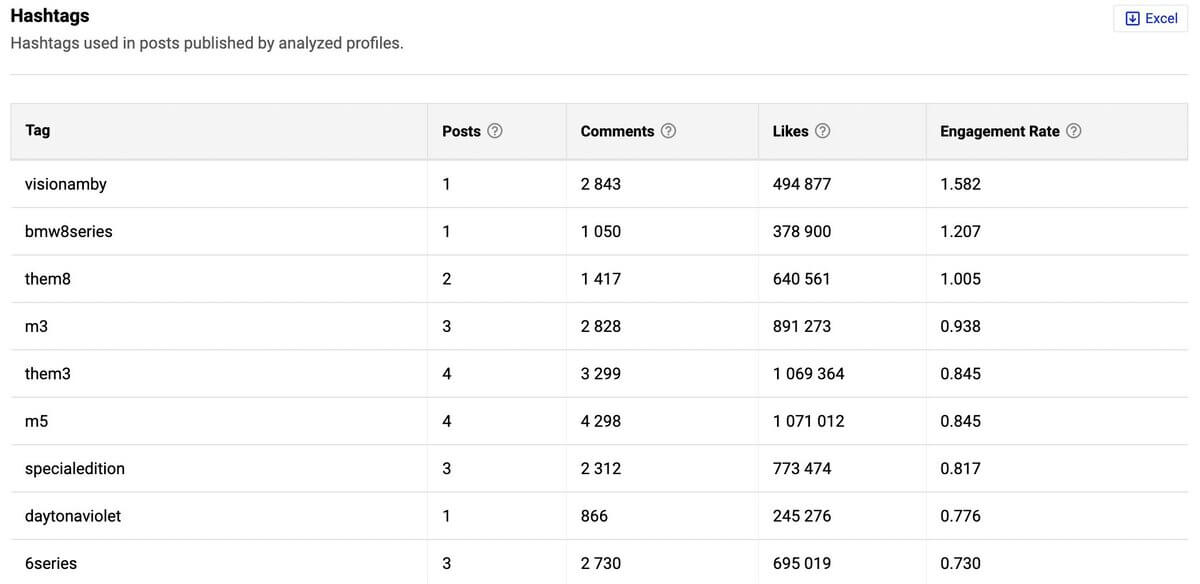Sort table by the Tag column header

38,131
